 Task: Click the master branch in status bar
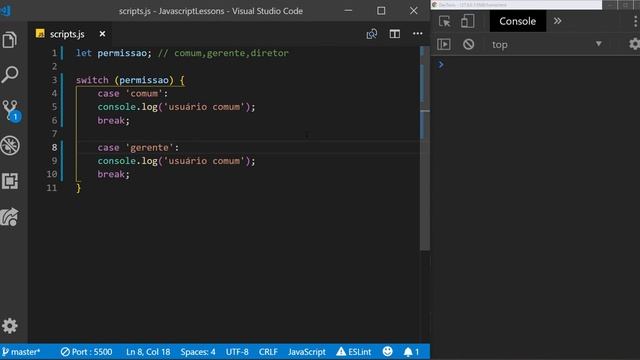(21, 352)
